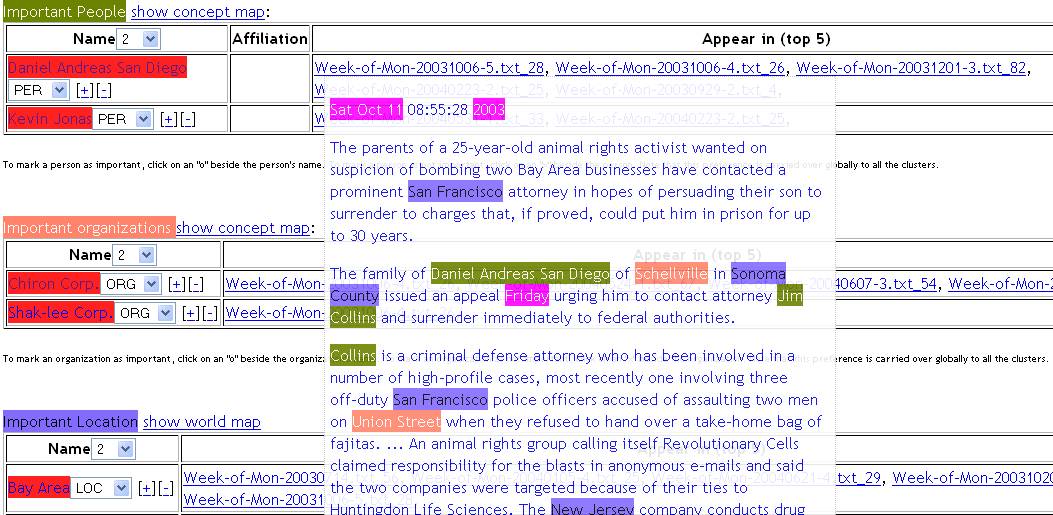Expand Name count dropdown in organizations table
The width and height of the screenshot is (1053, 515).
(135, 255)
